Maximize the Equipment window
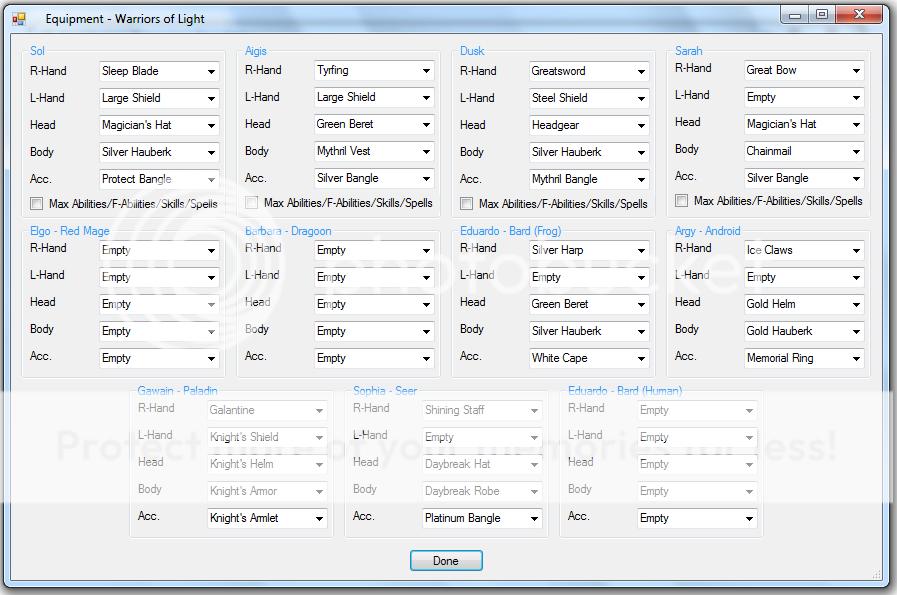897x595 pixels. coord(822,15)
